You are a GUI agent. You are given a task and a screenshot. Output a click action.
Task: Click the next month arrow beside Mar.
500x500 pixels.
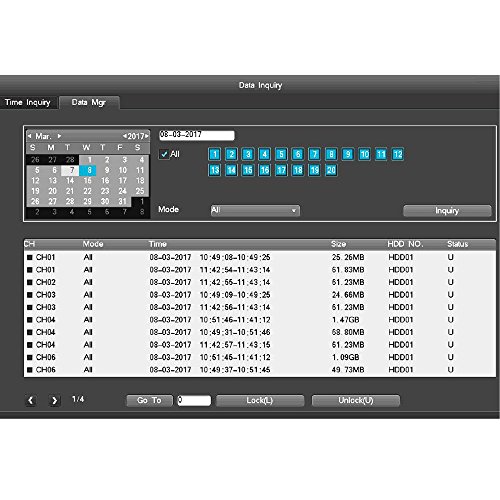click(x=59, y=136)
